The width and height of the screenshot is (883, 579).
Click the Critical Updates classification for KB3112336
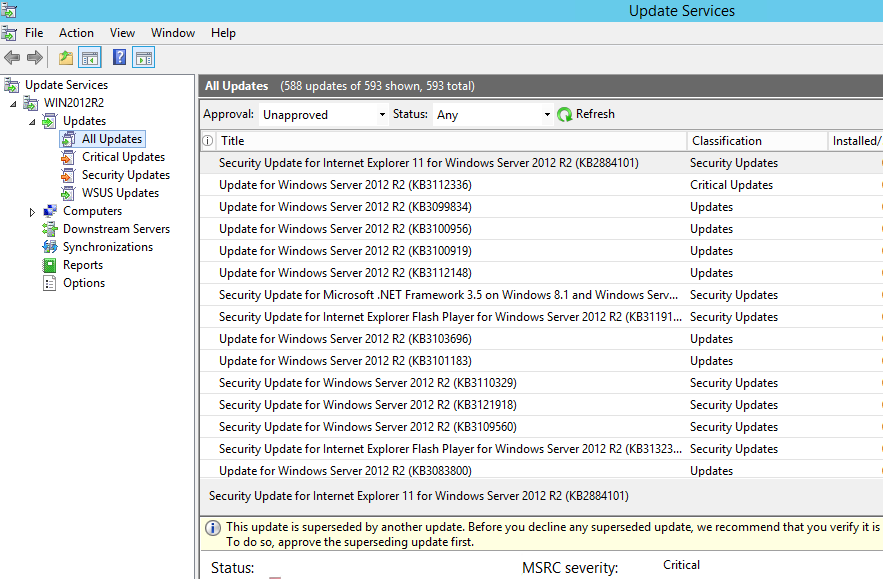(x=732, y=185)
